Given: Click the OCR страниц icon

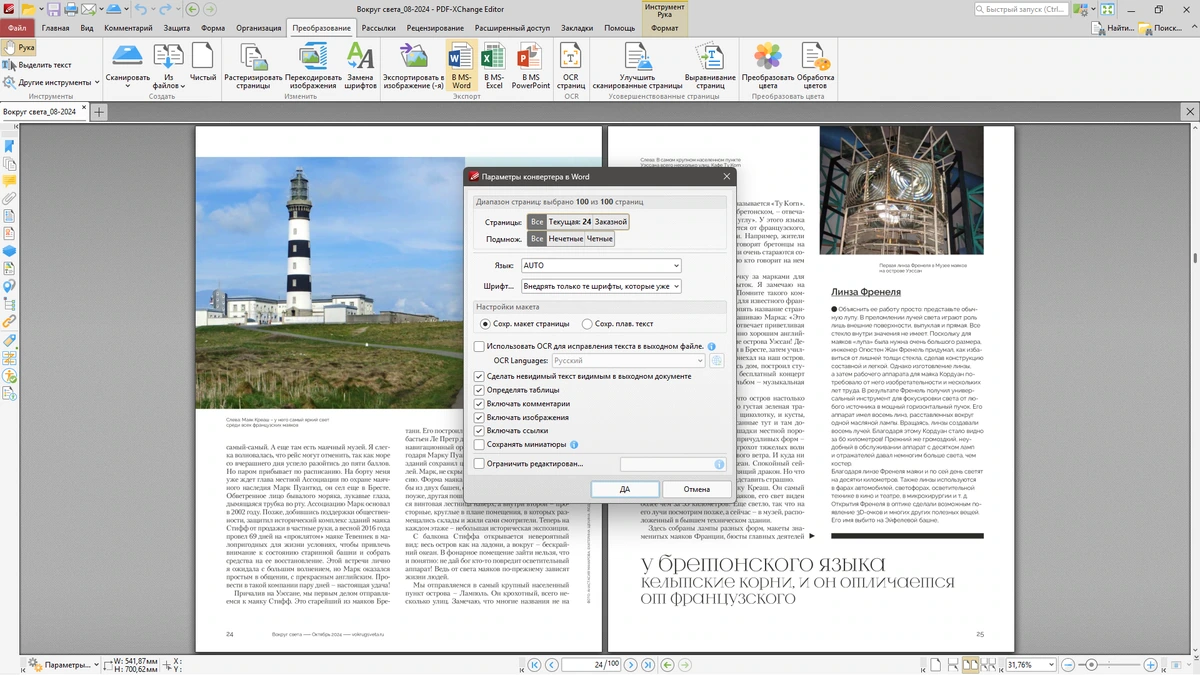Looking at the screenshot, I should [571, 55].
